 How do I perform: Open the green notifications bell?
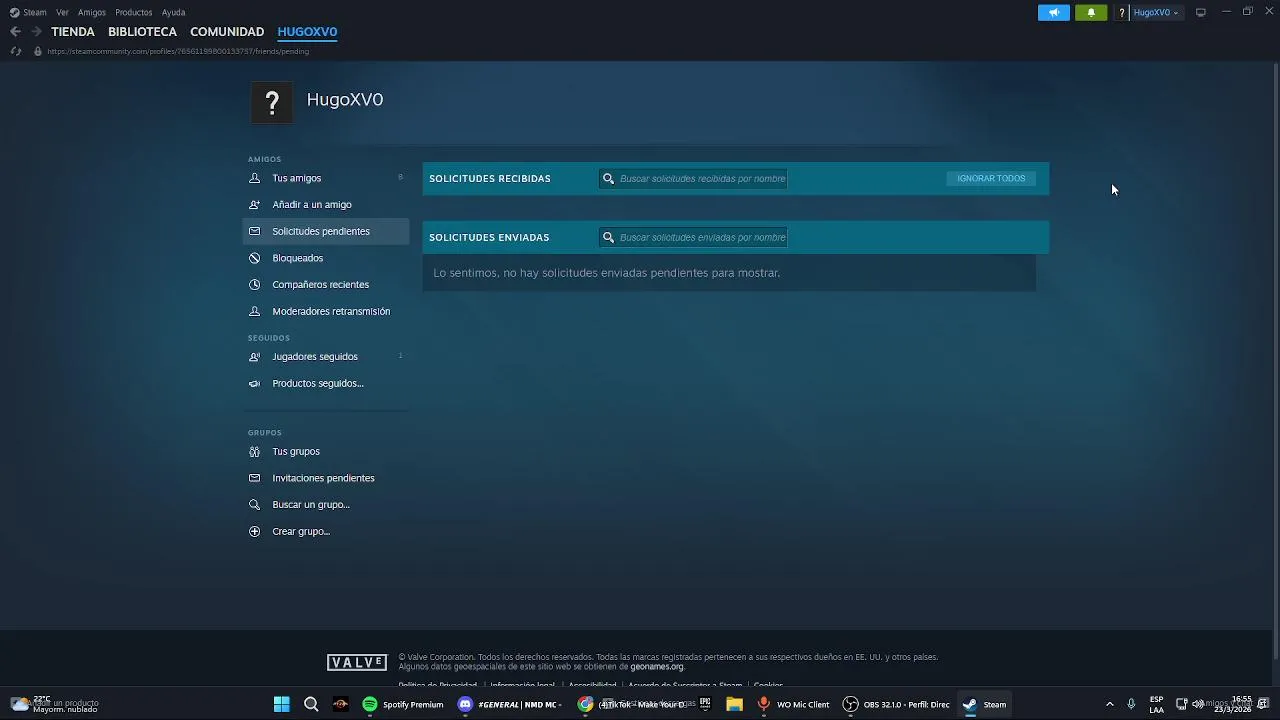1091,12
